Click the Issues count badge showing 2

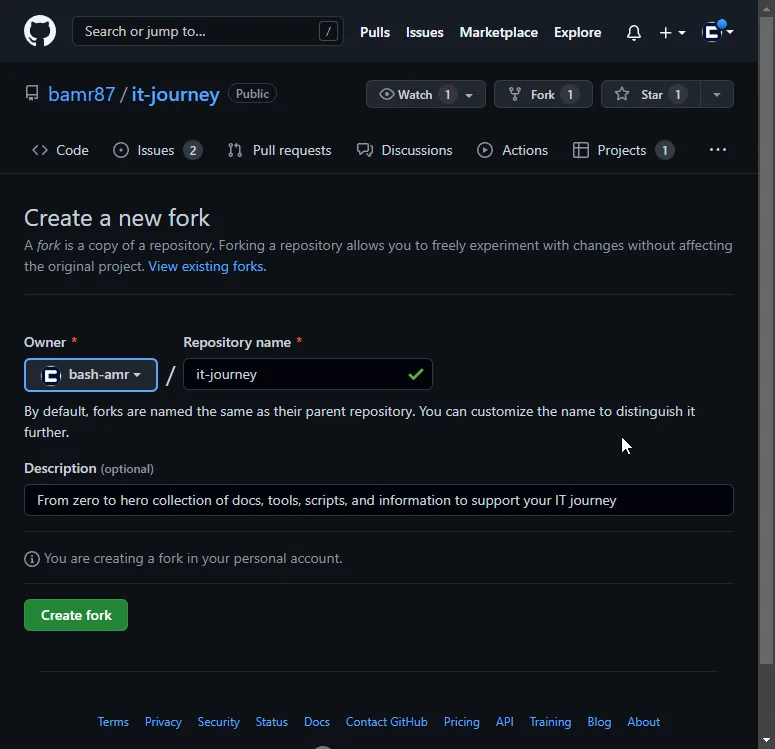click(193, 150)
